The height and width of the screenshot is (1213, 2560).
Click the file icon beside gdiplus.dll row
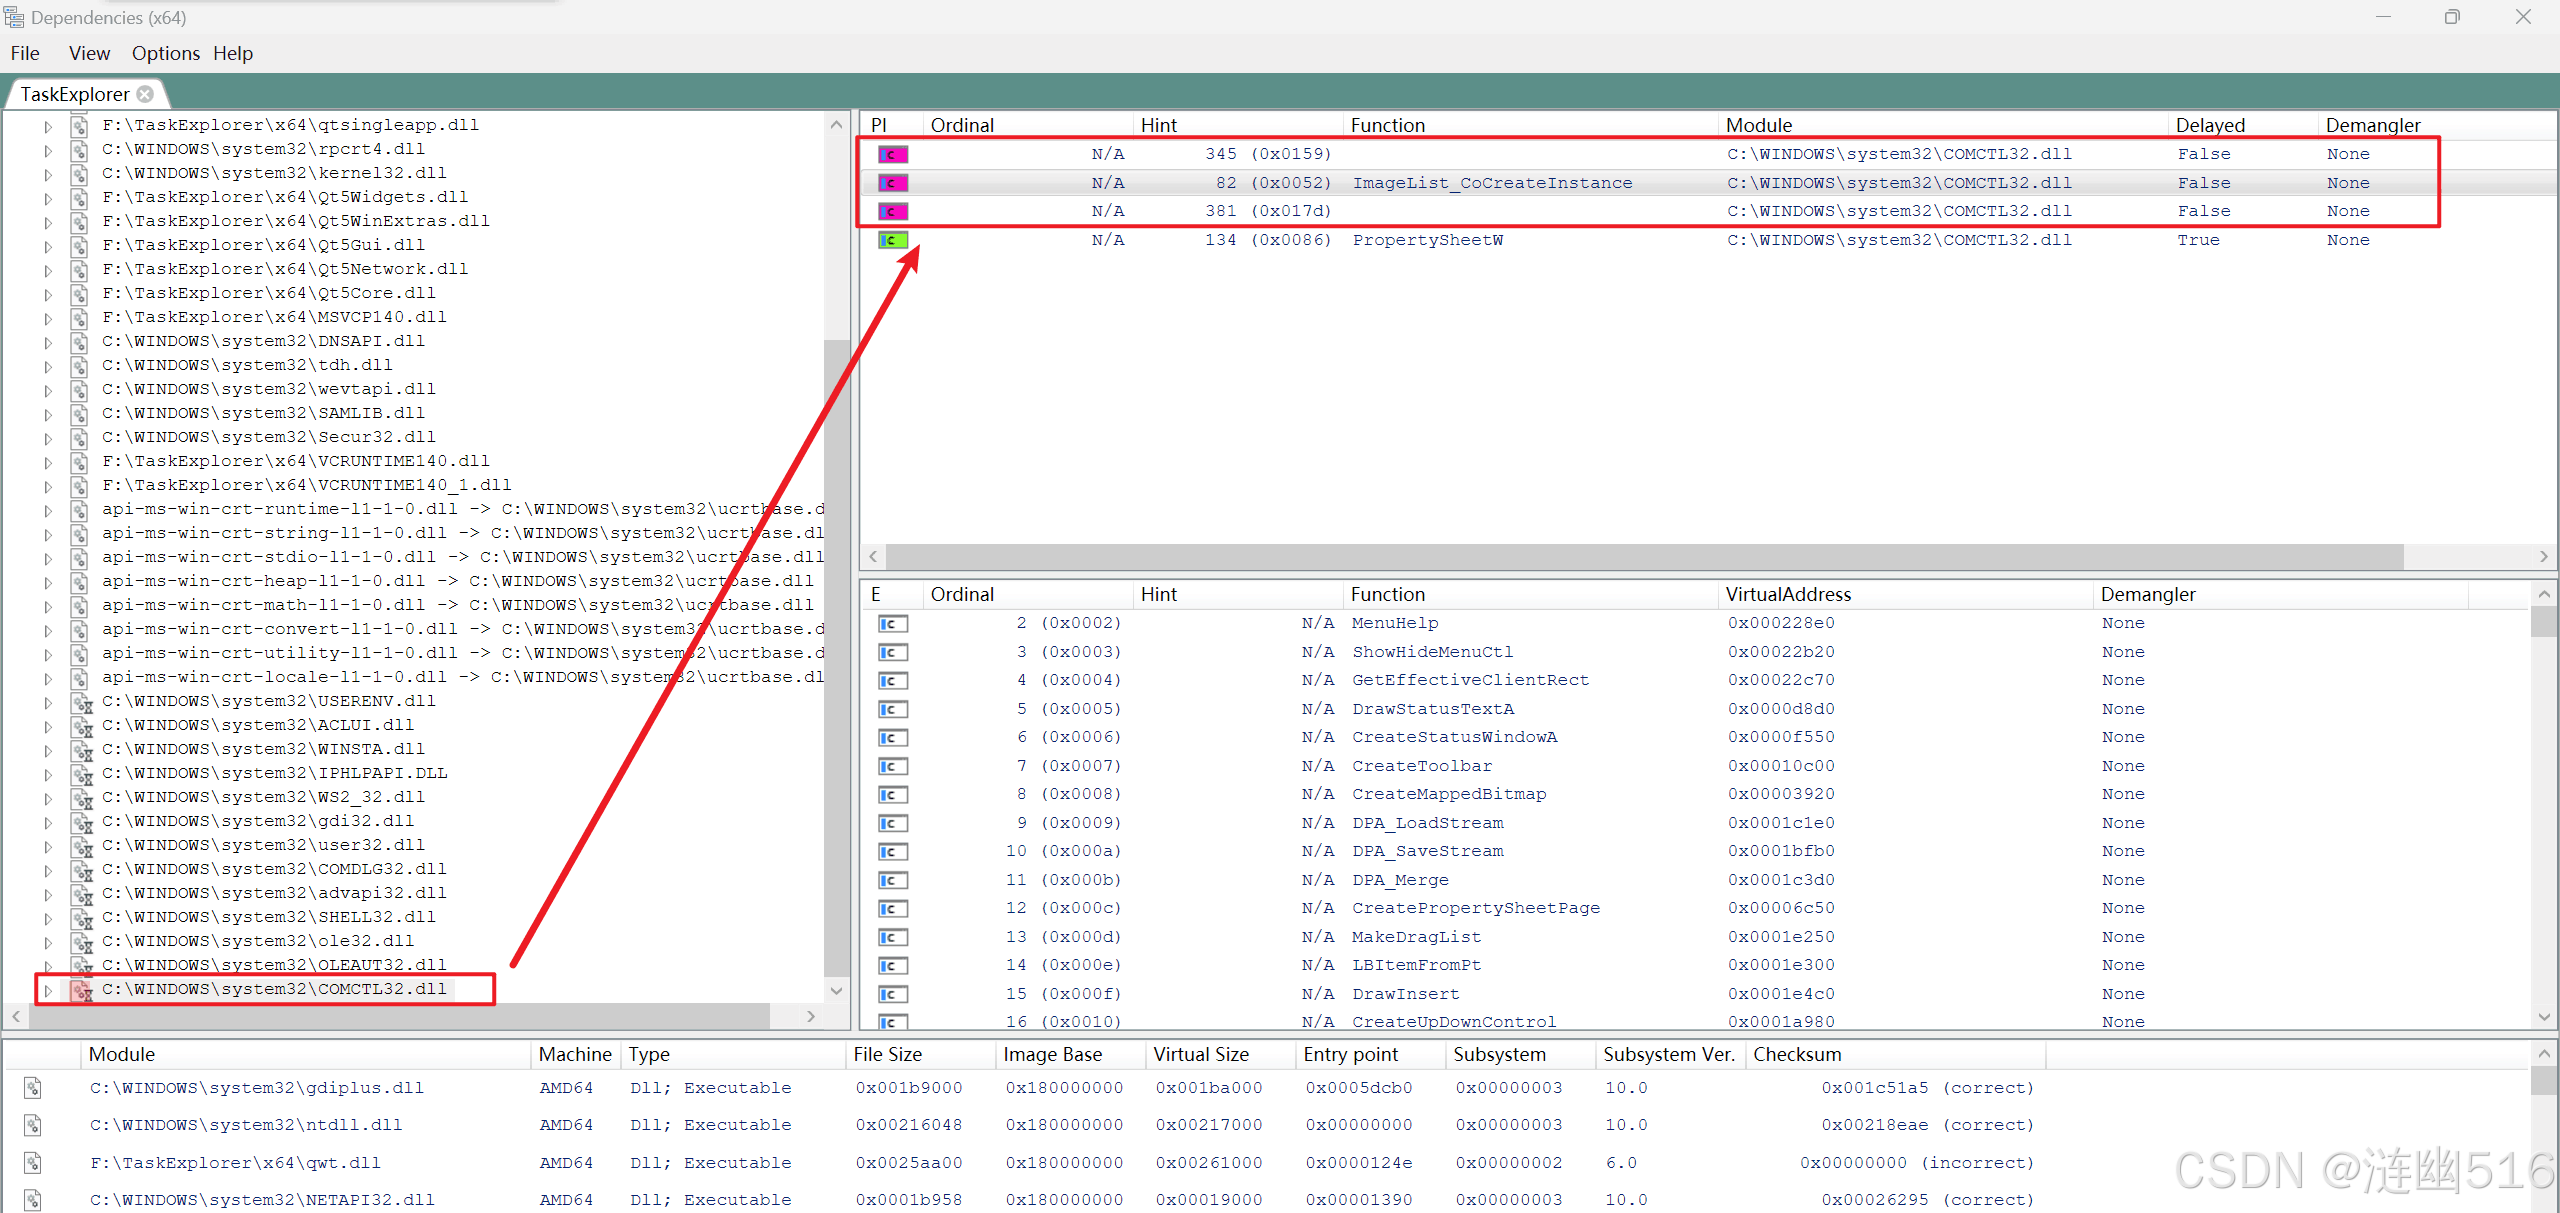(x=33, y=1088)
